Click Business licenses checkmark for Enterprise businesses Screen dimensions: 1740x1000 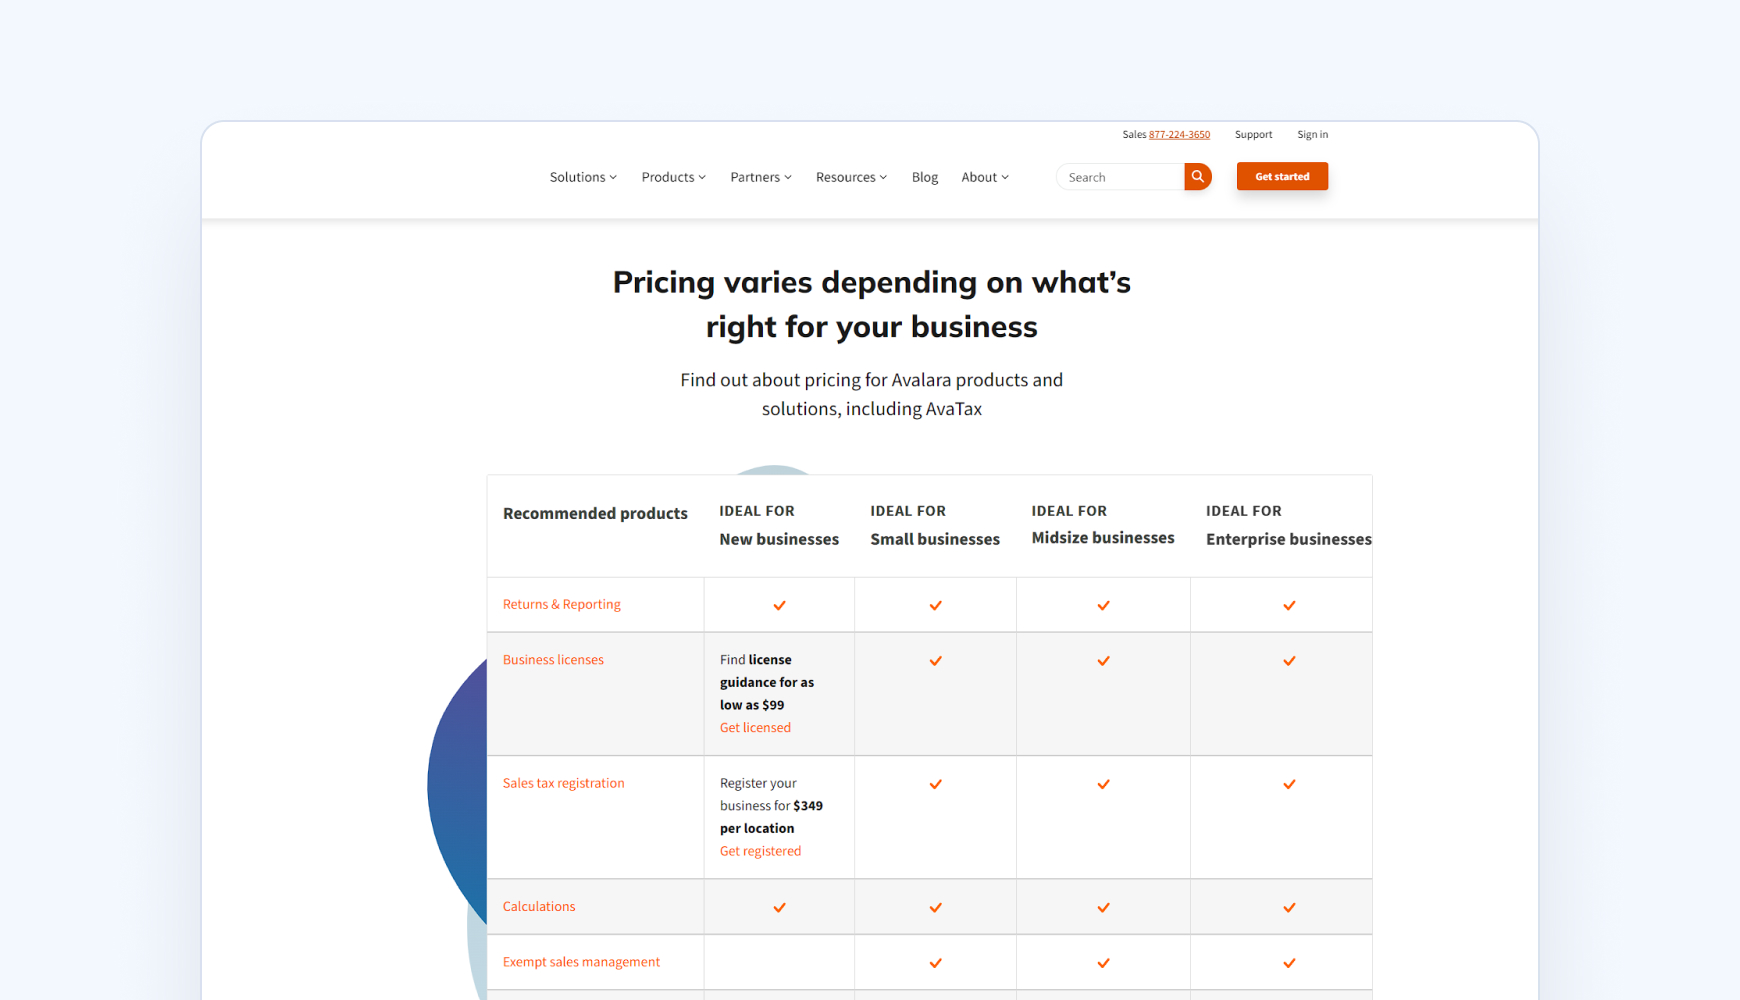(x=1289, y=661)
